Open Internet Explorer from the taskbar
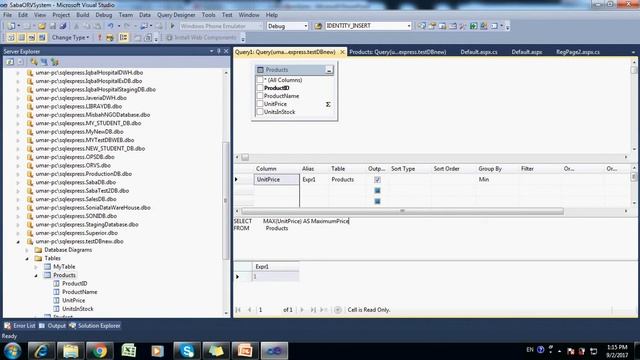The height and width of the screenshot is (360, 640). (41, 351)
